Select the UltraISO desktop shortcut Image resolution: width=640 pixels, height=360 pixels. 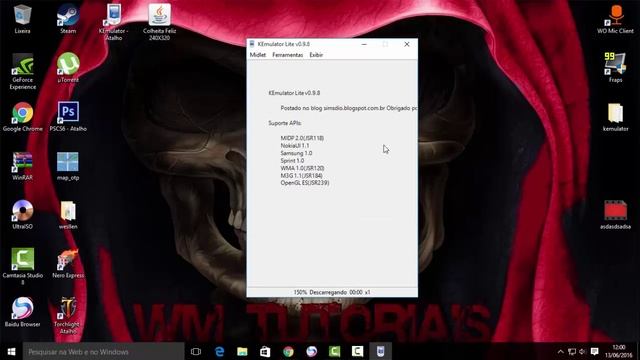tap(22, 215)
